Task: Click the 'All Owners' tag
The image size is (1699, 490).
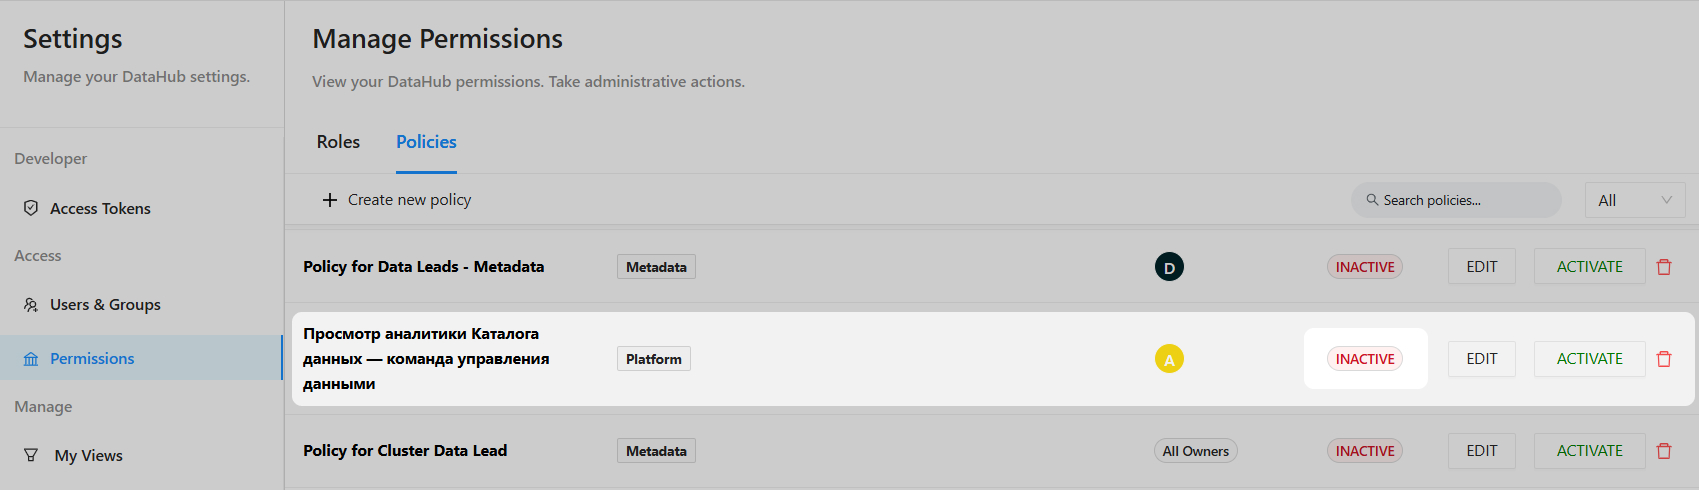Action: click(1195, 451)
